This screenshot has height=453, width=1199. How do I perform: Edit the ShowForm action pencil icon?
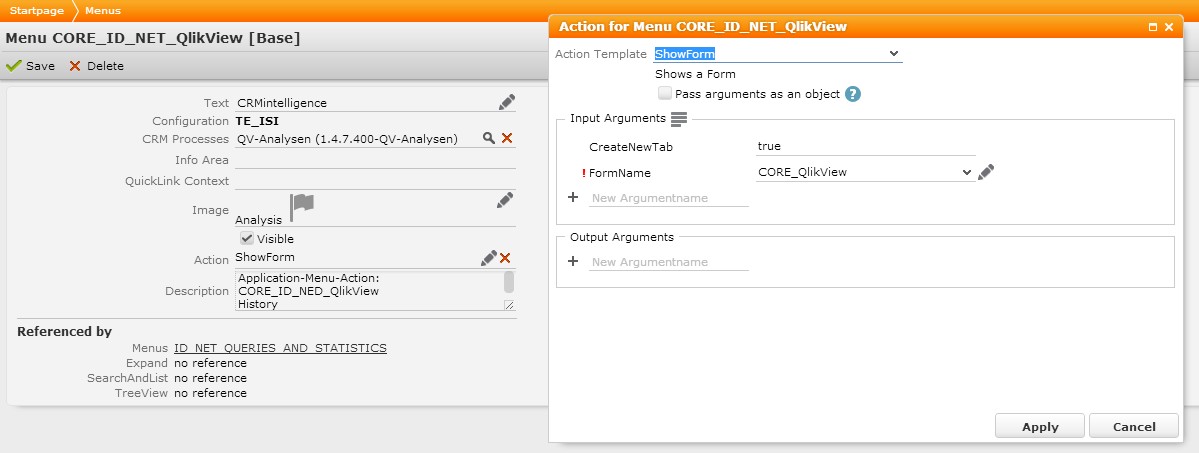click(489, 258)
